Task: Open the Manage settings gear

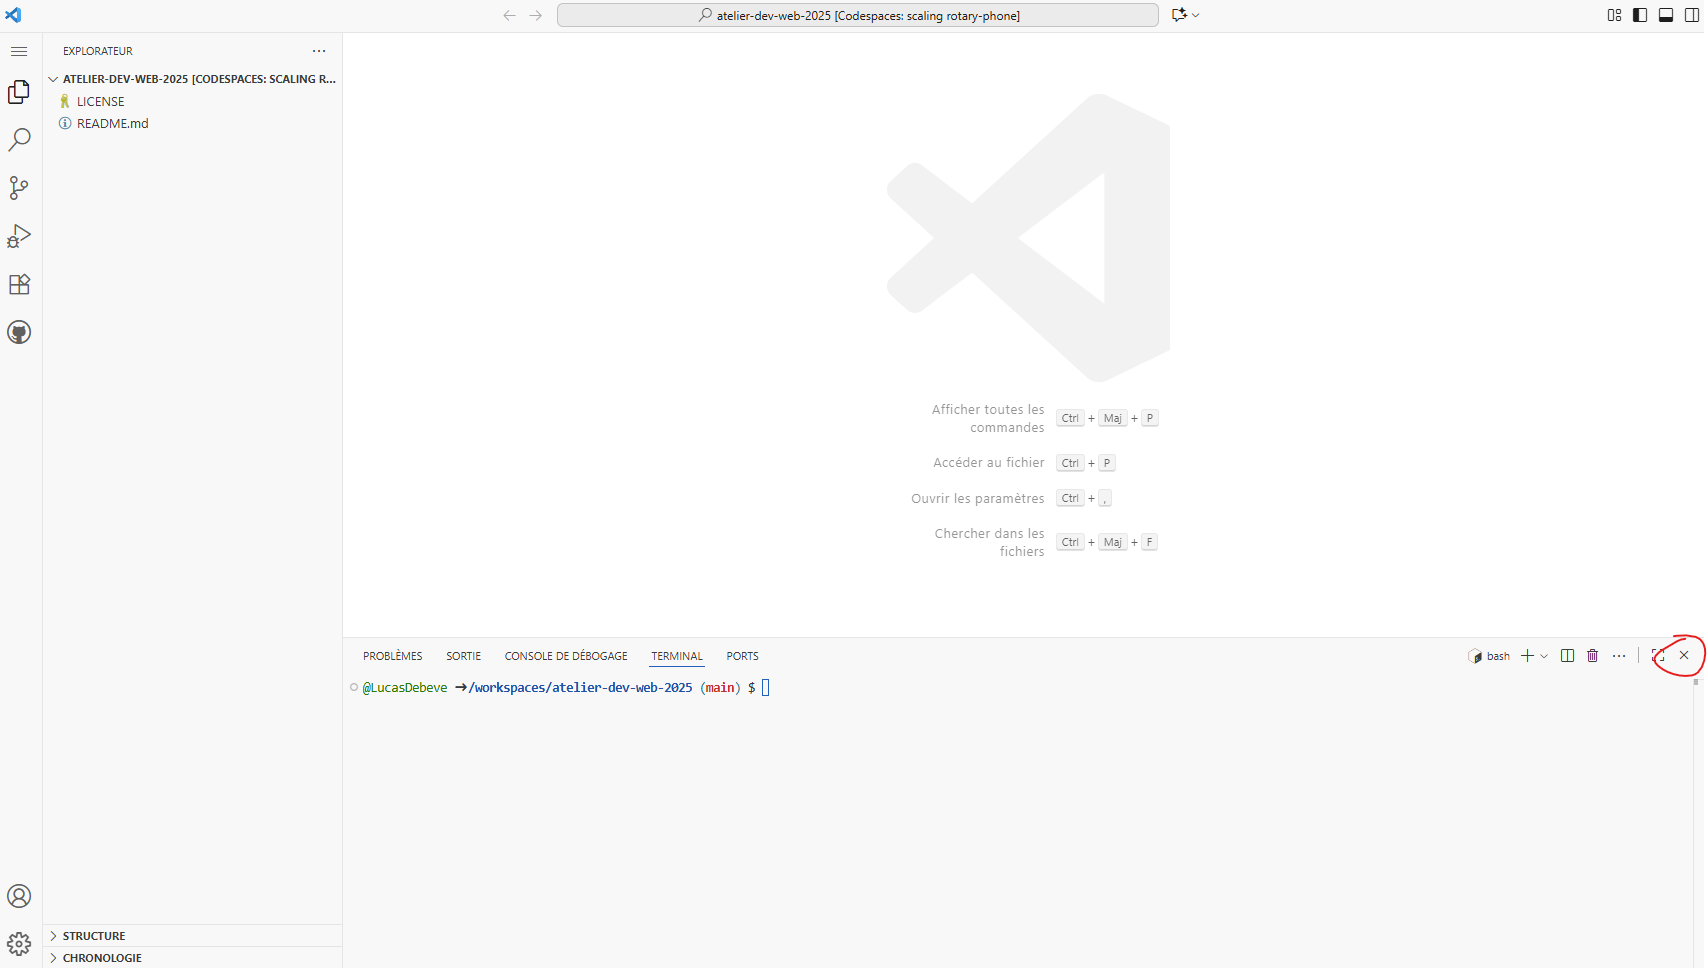Action: tap(18, 943)
